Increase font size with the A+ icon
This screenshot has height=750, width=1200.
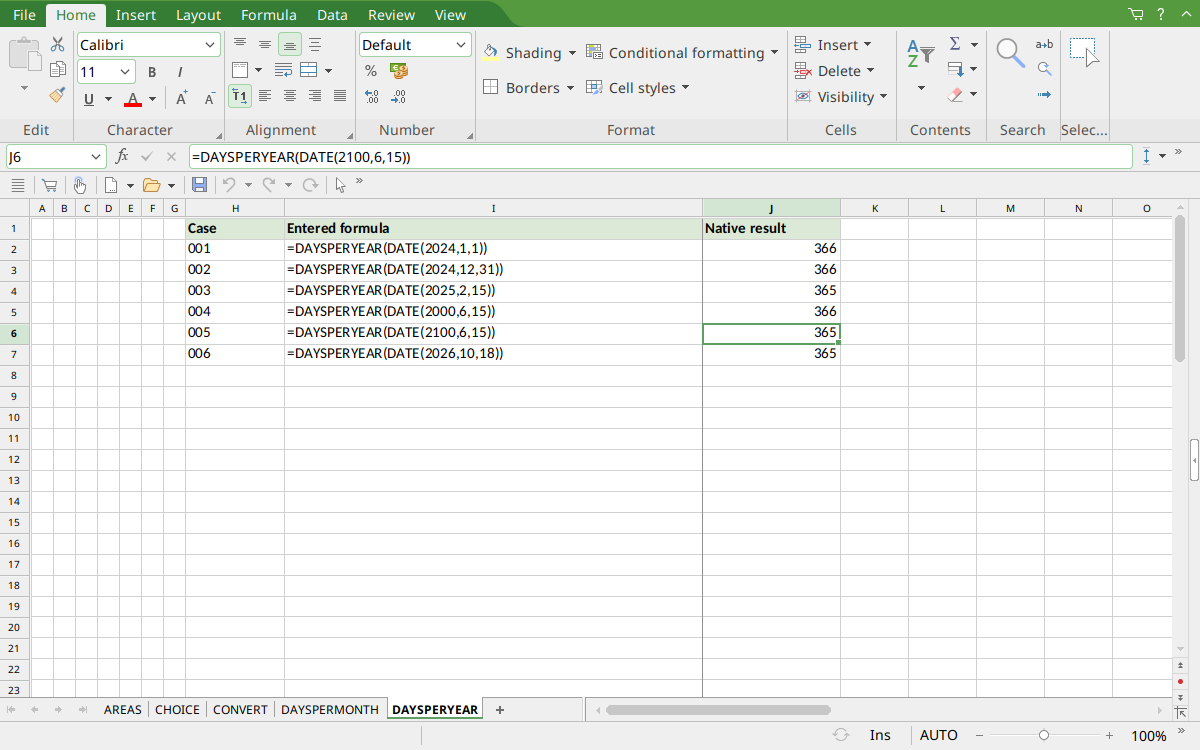pos(182,99)
